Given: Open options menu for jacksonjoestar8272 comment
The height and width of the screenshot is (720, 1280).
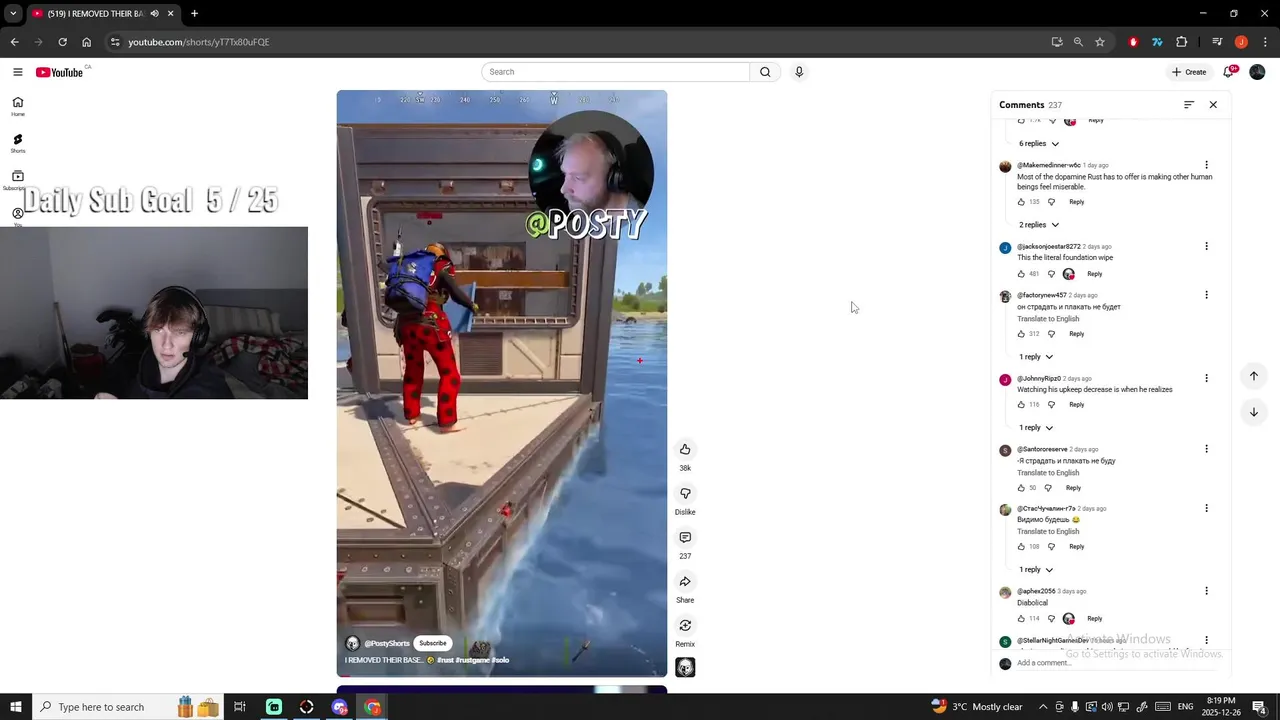Looking at the screenshot, I should [x=1206, y=246].
